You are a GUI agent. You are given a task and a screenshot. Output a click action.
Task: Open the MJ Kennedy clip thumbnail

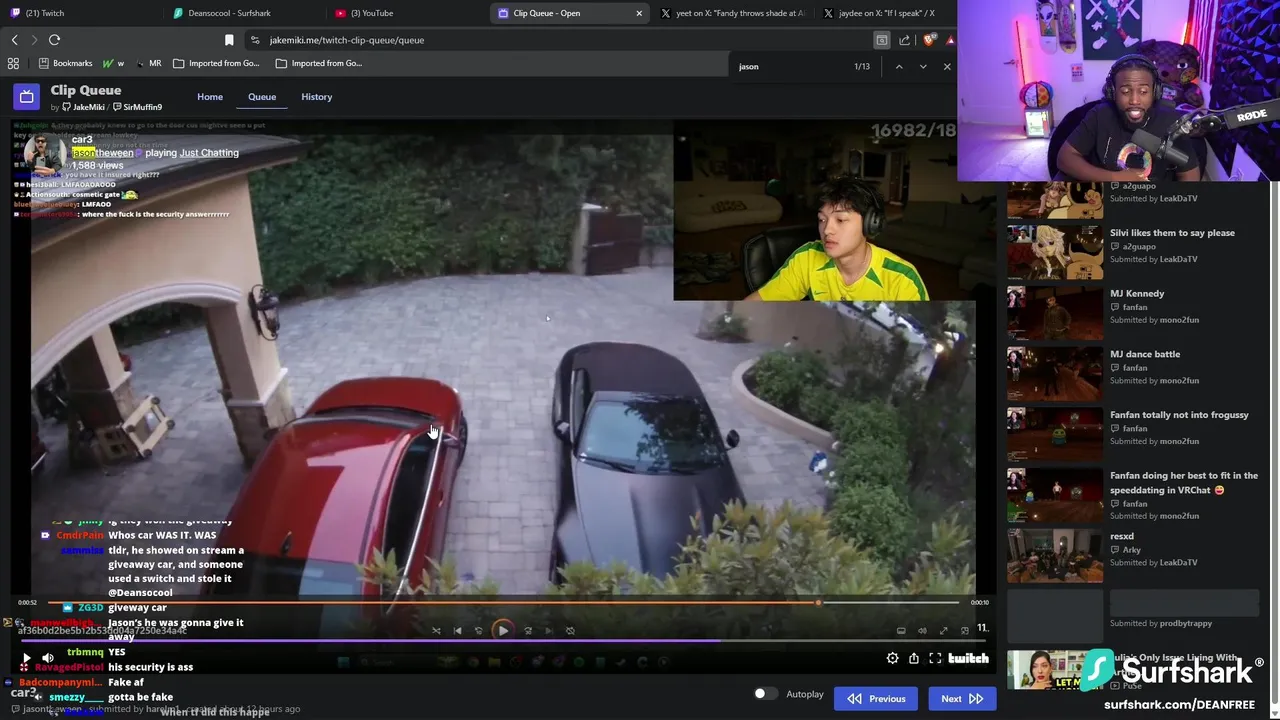tap(1055, 312)
